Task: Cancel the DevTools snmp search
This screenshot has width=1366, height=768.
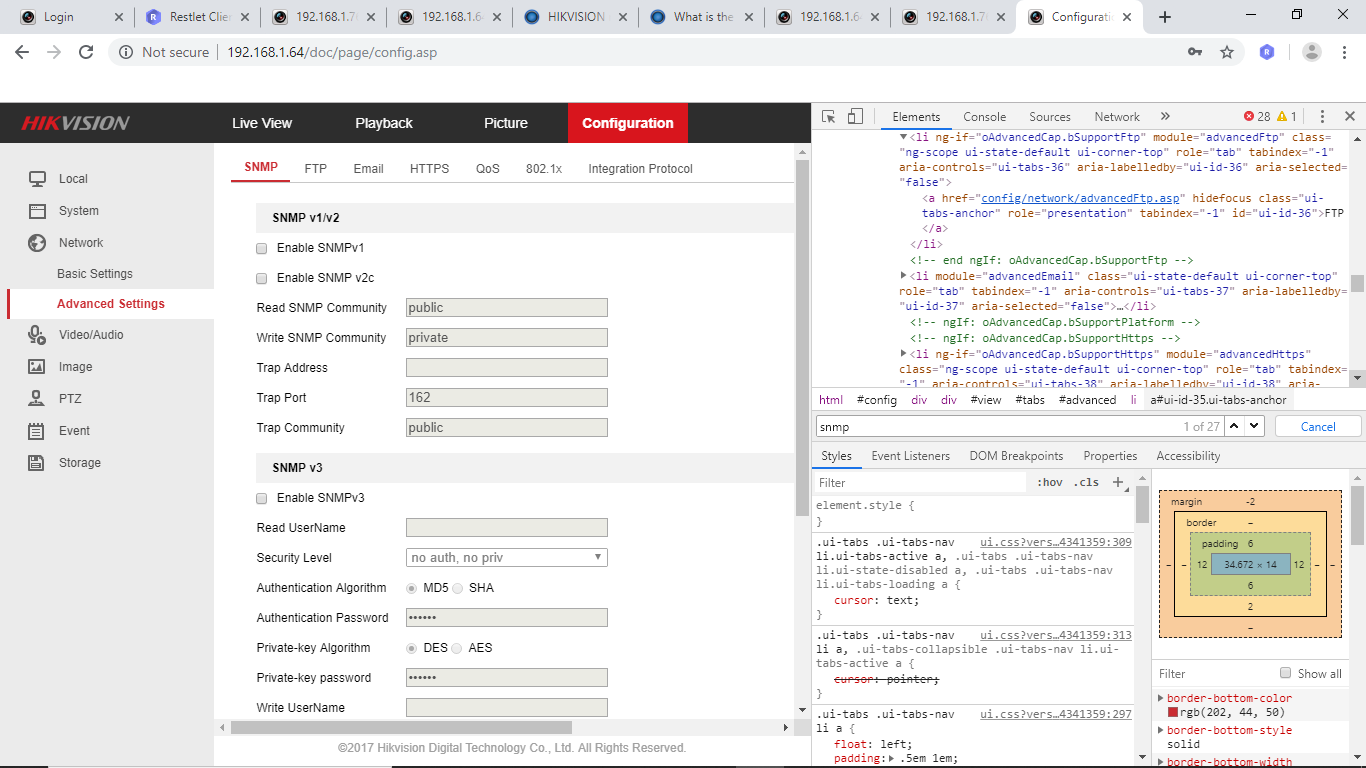Action: pos(1317,427)
